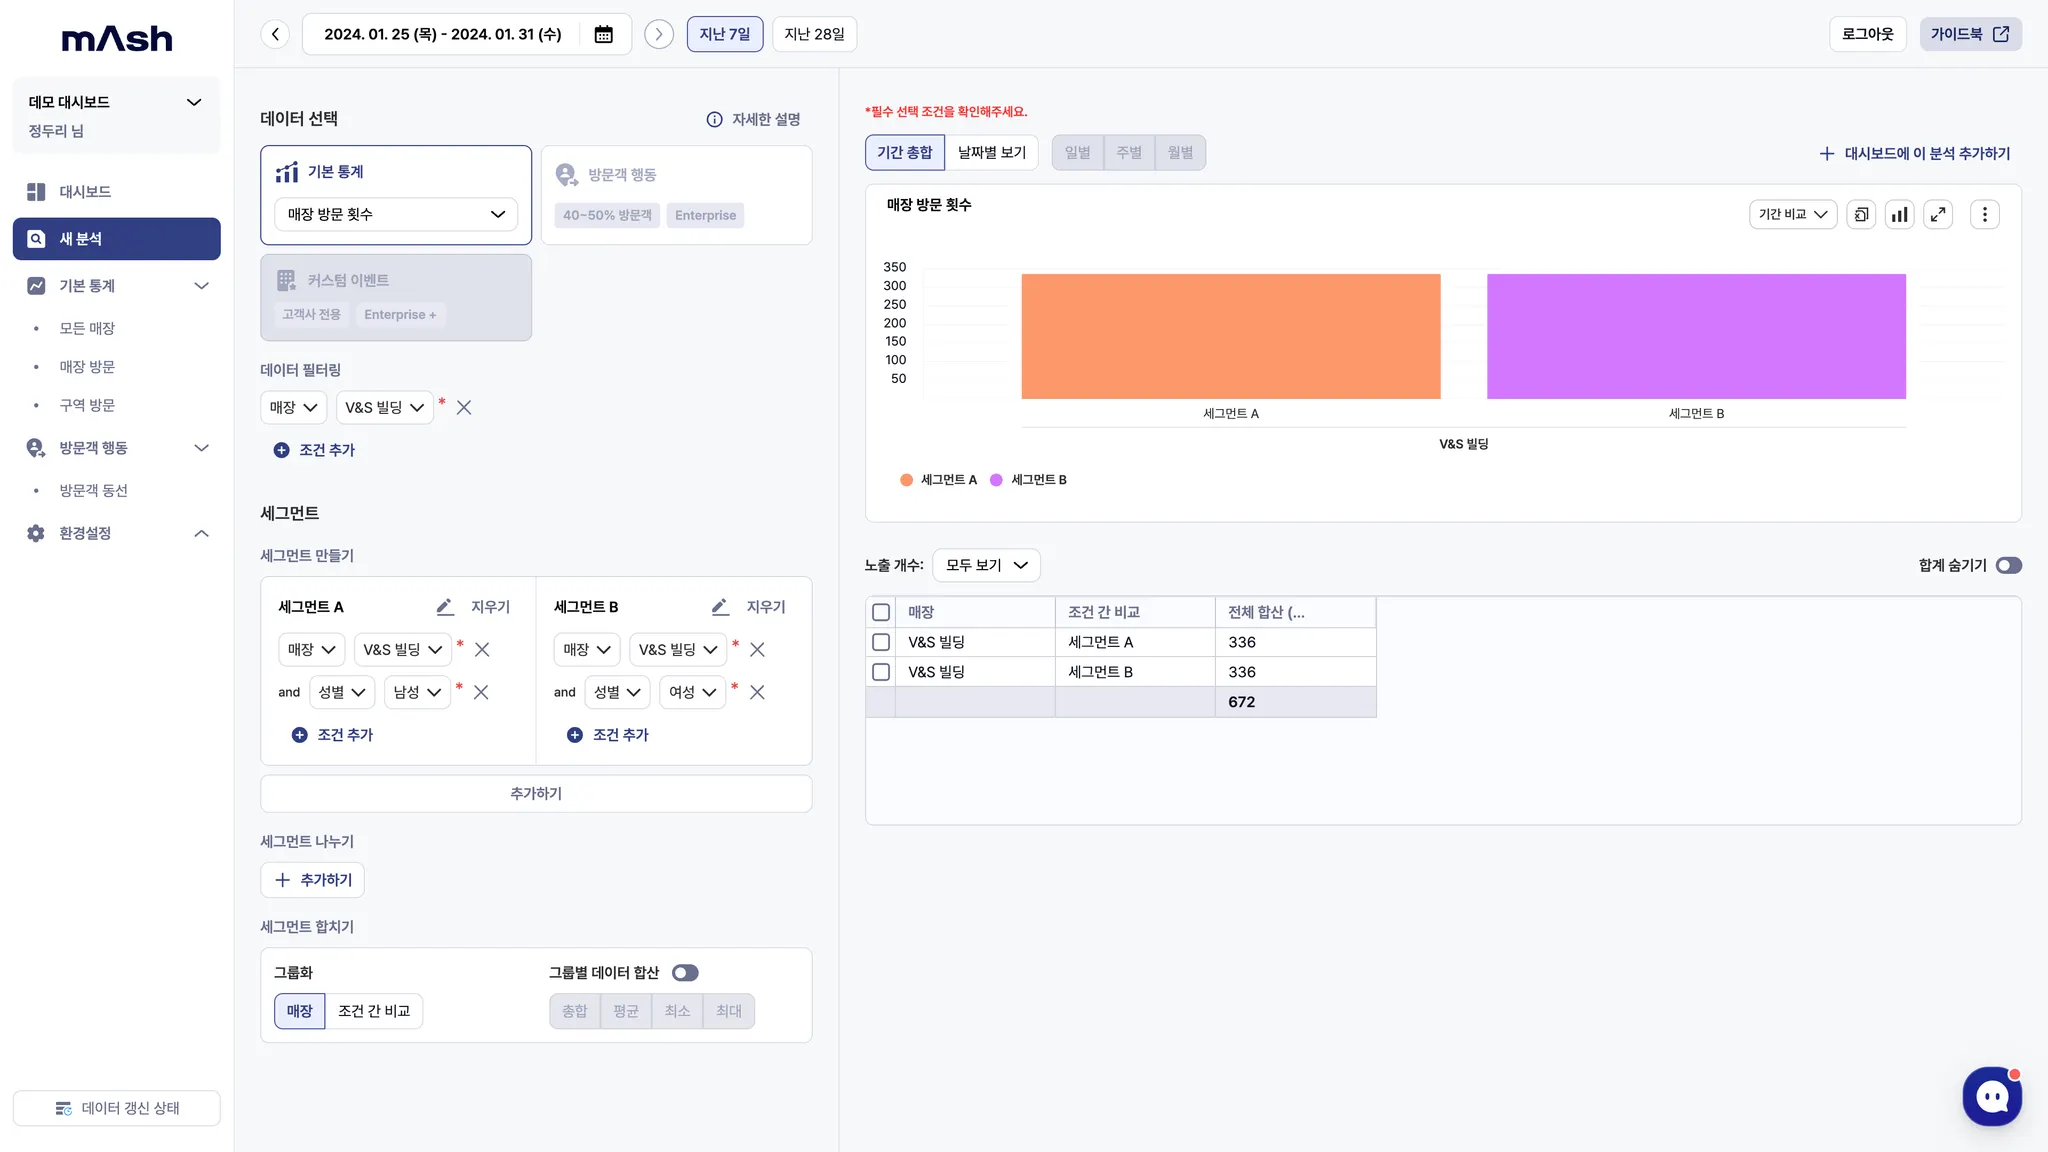Click the bar chart type icon
Screen dimensions: 2048x1152
(x=1899, y=214)
